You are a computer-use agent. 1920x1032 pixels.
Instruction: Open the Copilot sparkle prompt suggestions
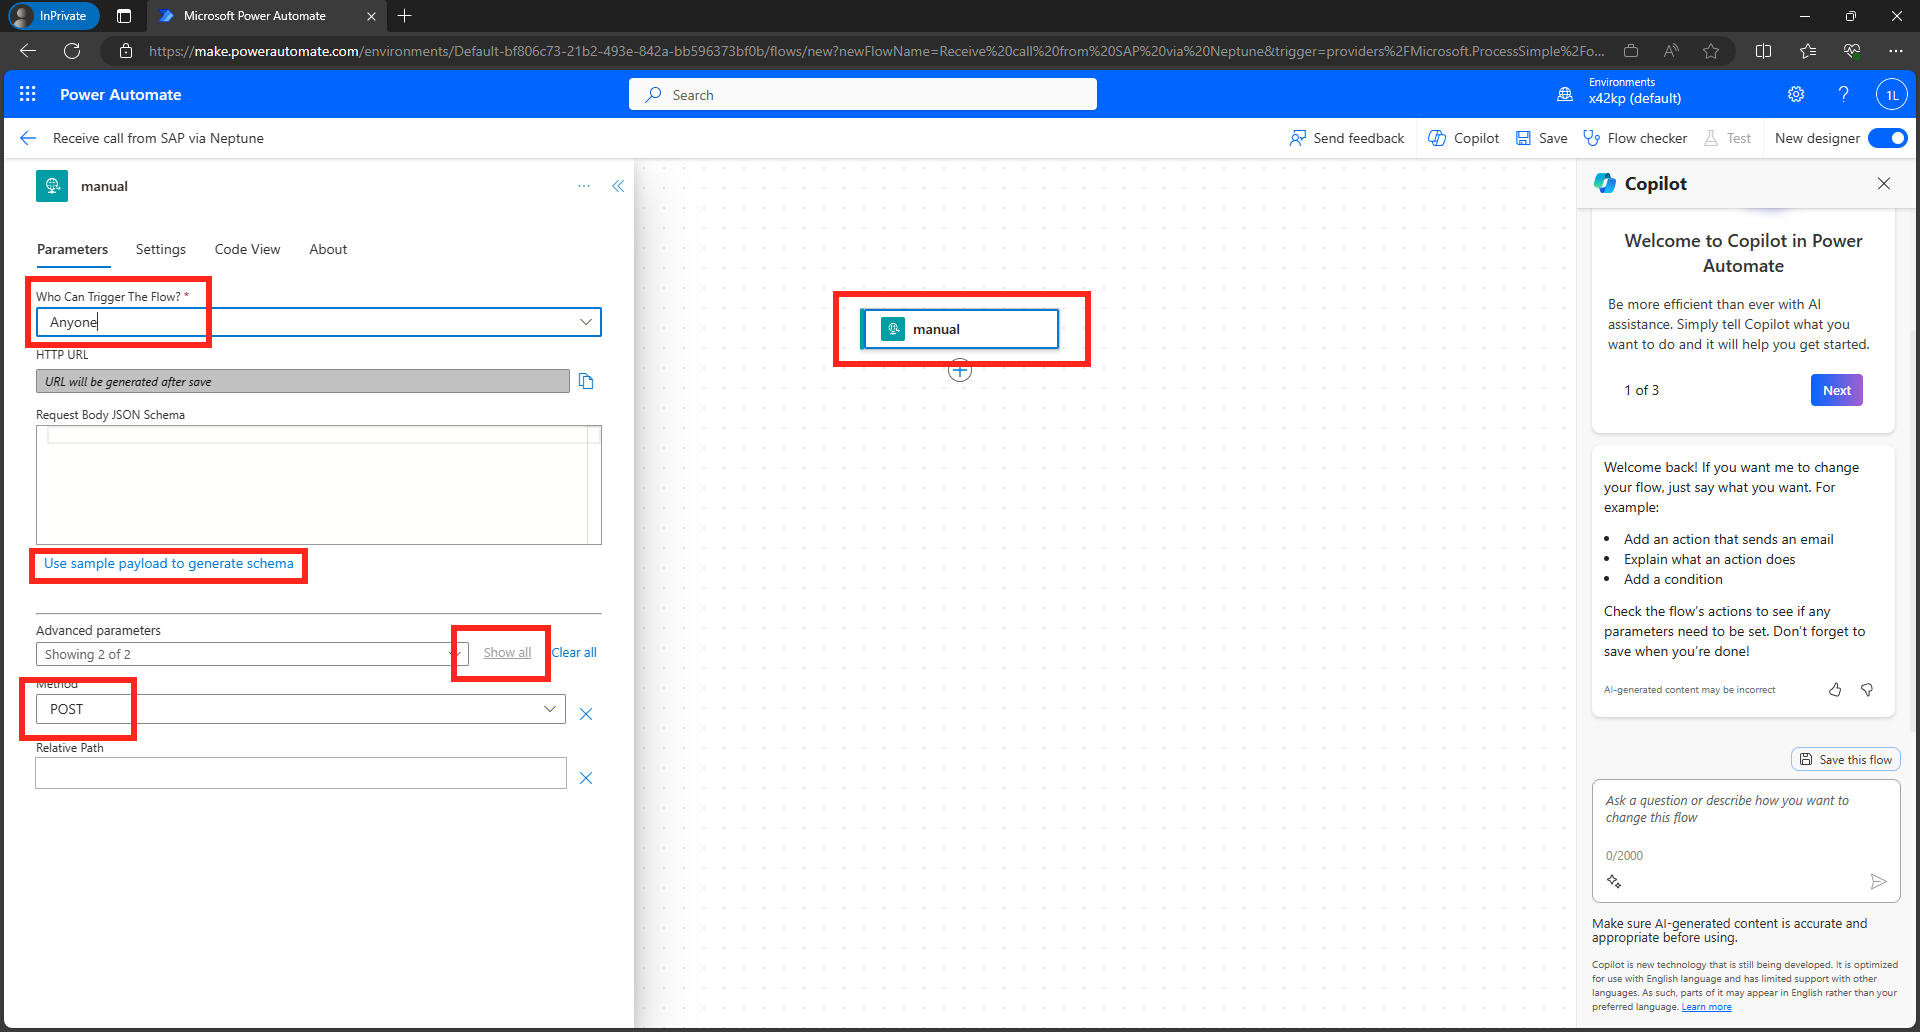coord(1614,881)
